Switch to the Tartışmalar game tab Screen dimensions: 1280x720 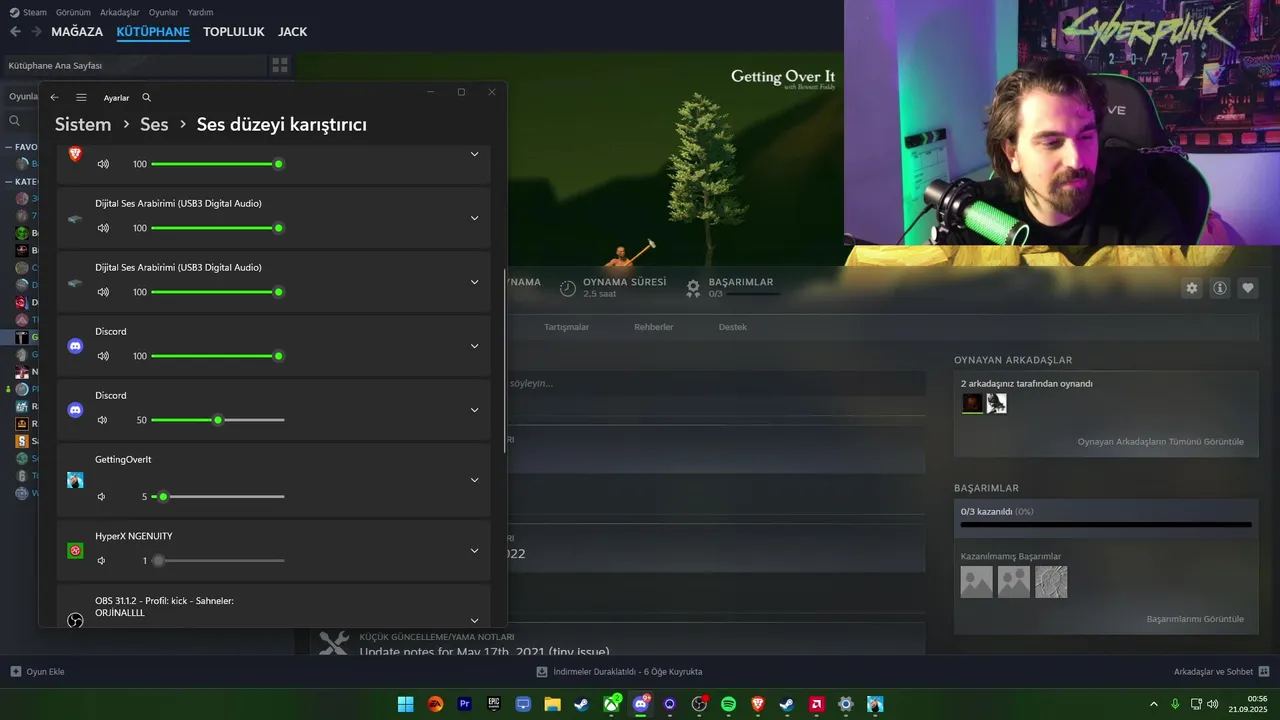[x=566, y=327]
